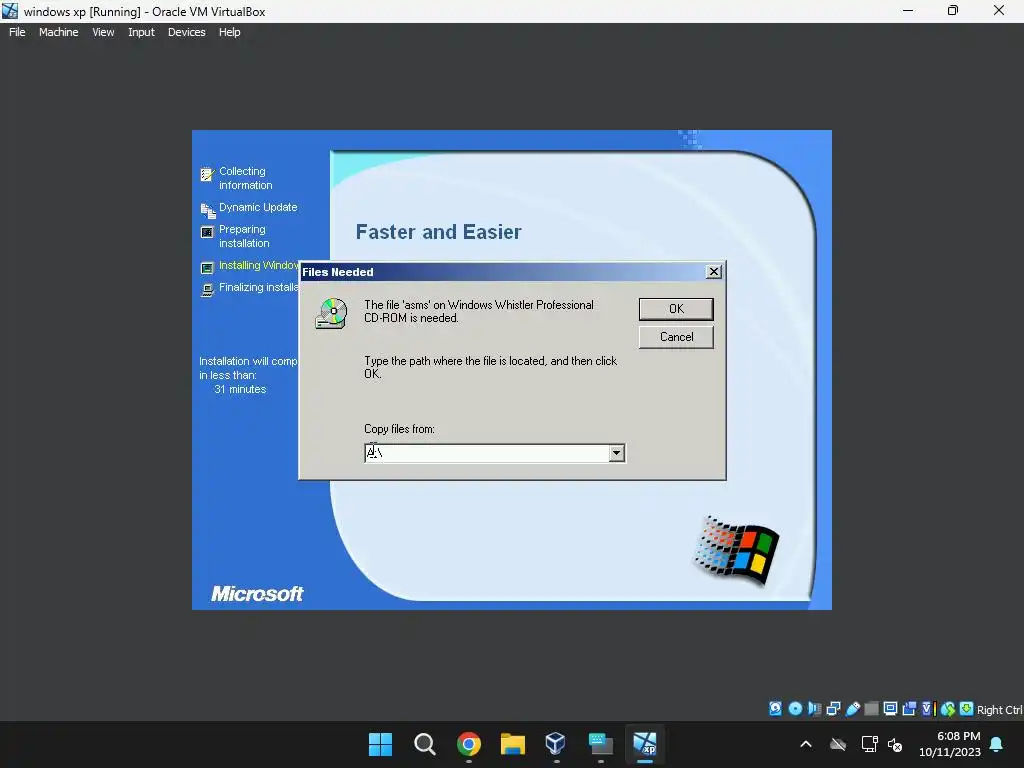Click the shared folders indicator icon
This screenshot has width=1024, height=768.
point(871,709)
